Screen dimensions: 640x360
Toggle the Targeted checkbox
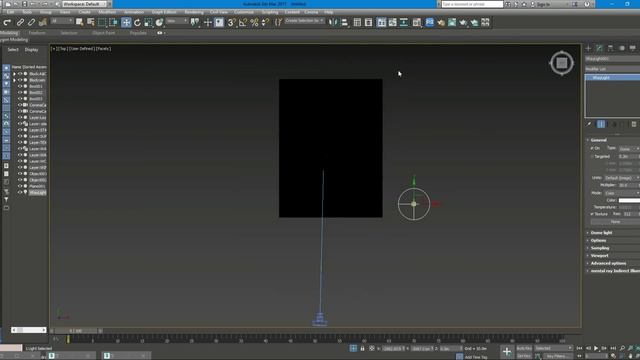[x=592, y=156]
